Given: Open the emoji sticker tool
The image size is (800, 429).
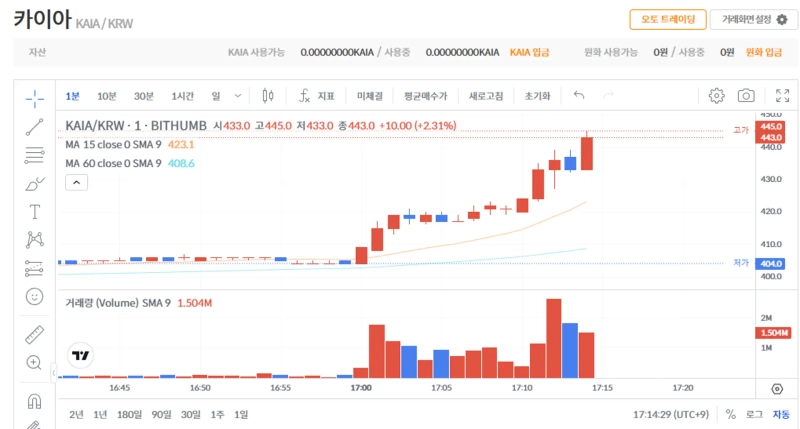Looking at the screenshot, I should click(34, 296).
